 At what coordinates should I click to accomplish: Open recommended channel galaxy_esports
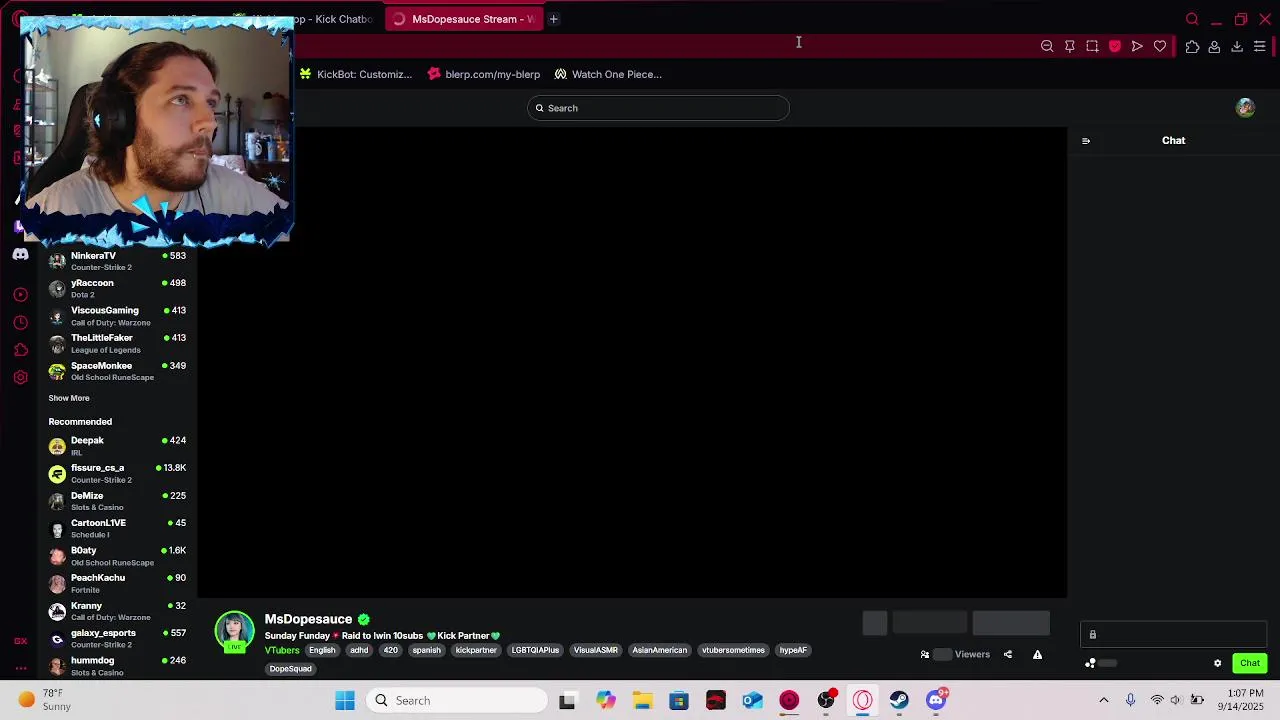point(117,638)
